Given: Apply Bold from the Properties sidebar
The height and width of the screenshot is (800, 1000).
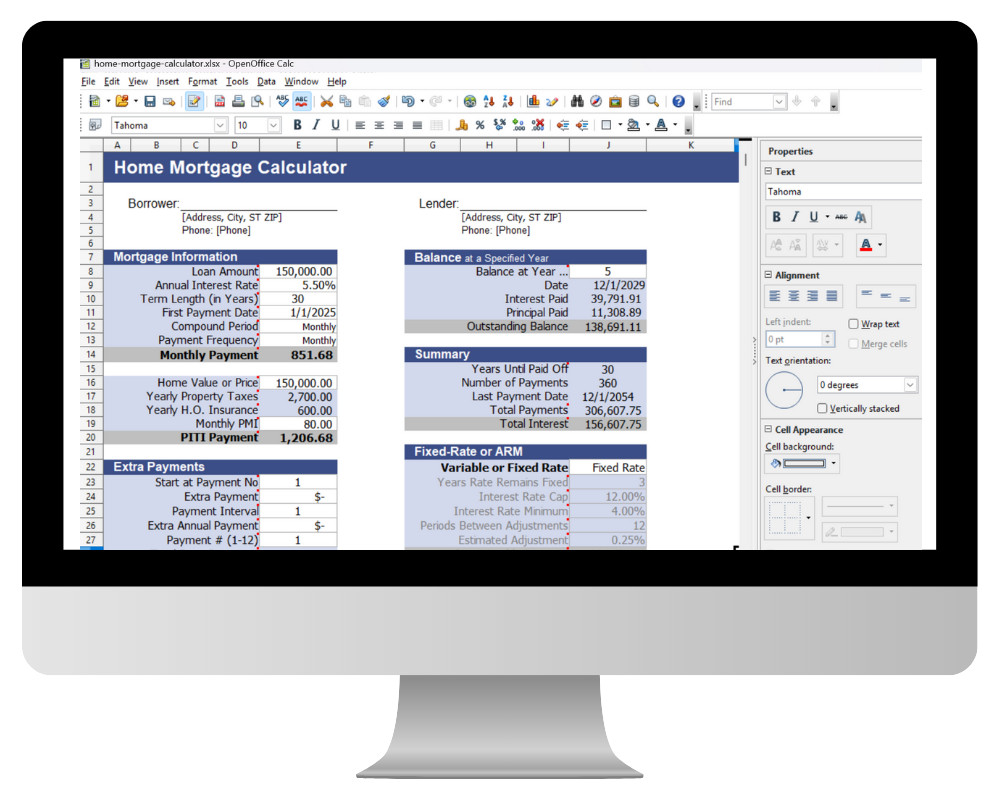Looking at the screenshot, I should [776, 216].
